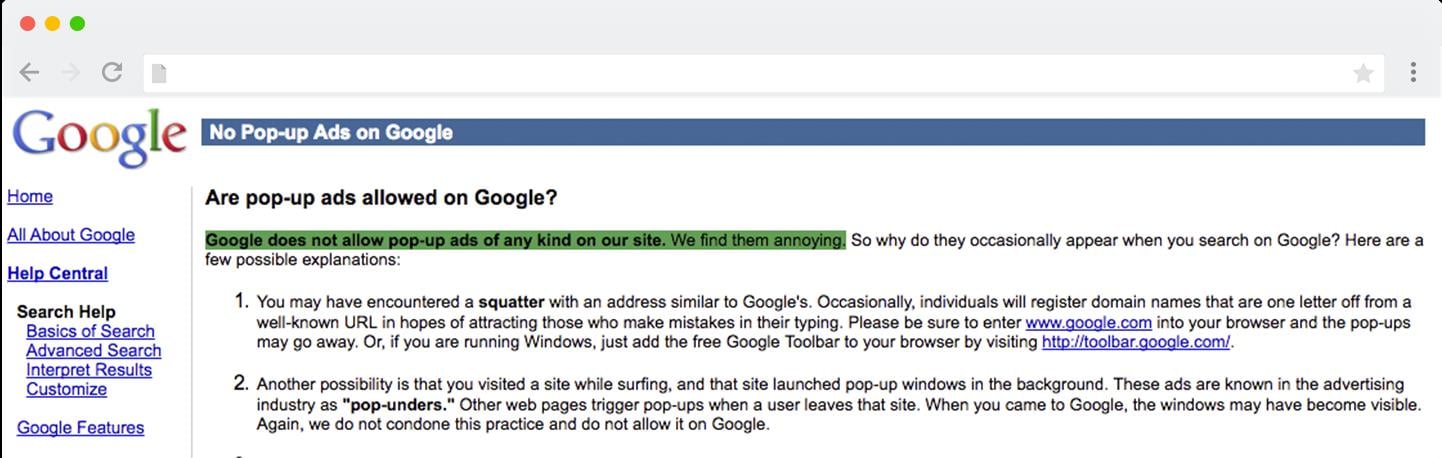Open the browser three-dot menu
The image size is (1442, 458).
[1413, 72]
